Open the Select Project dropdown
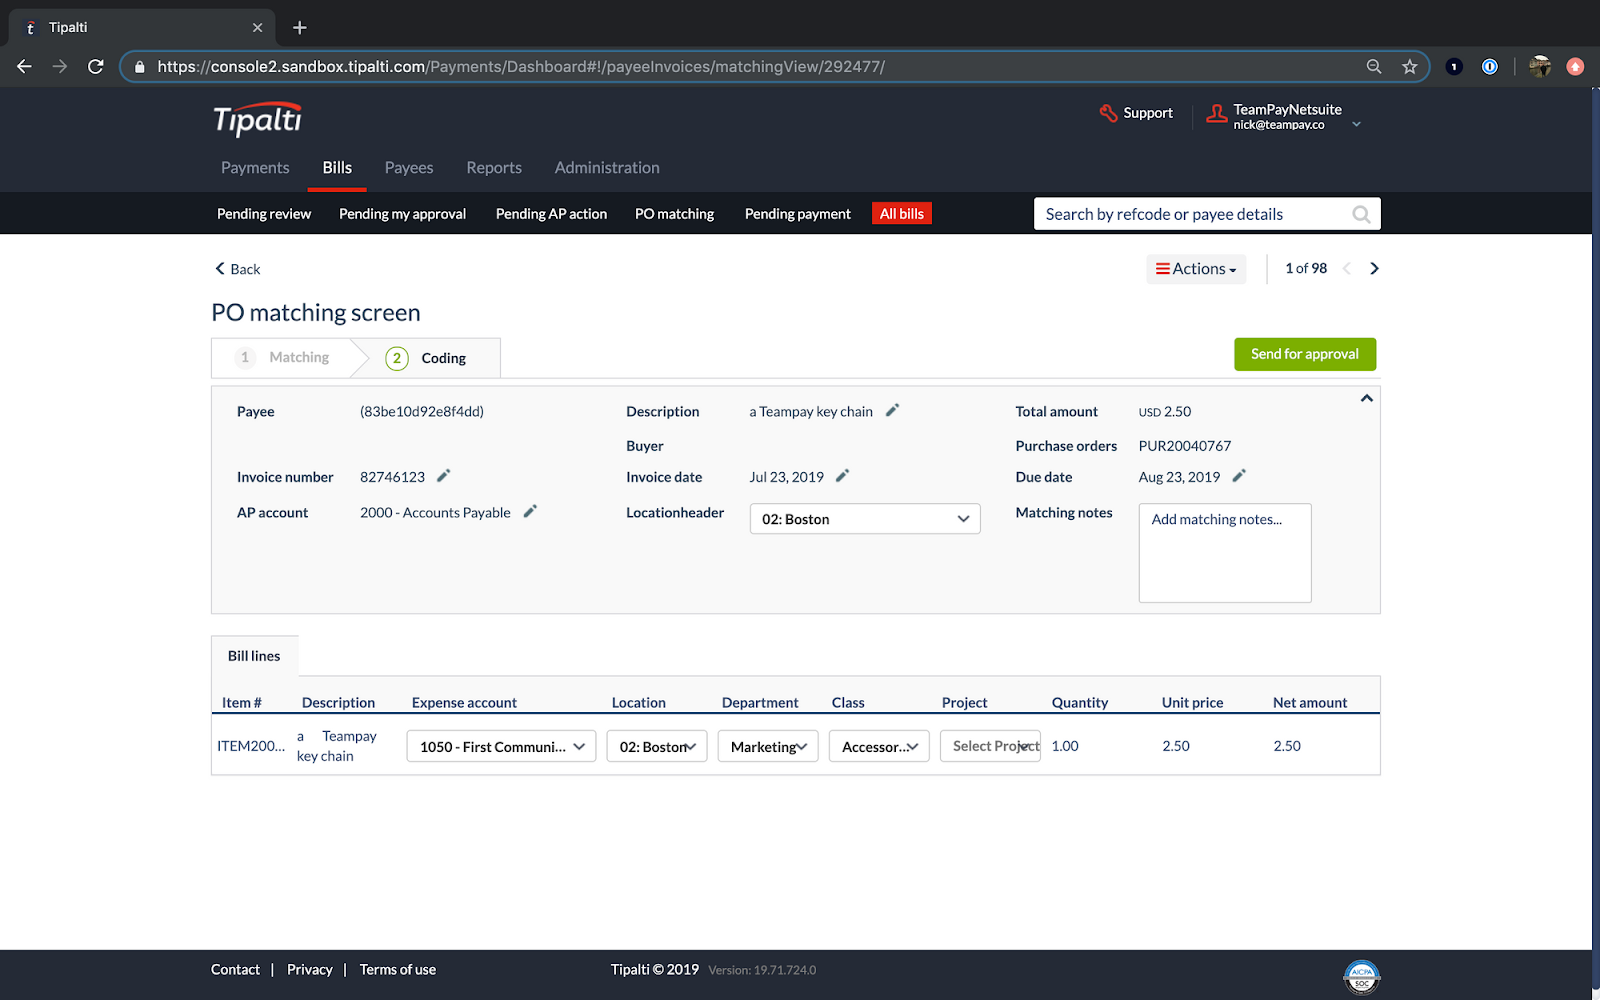The image size is (1600, 1000). point(990,746)
